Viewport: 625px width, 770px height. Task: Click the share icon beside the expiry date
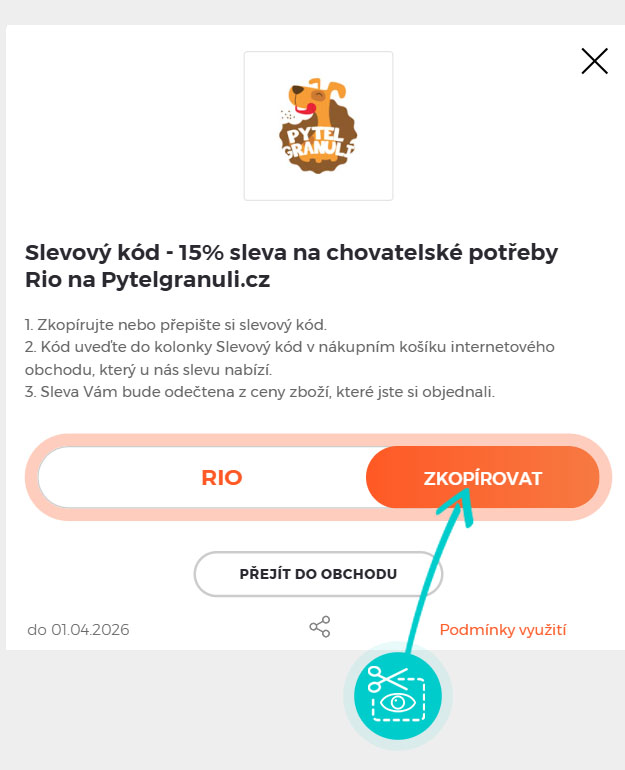320,627
